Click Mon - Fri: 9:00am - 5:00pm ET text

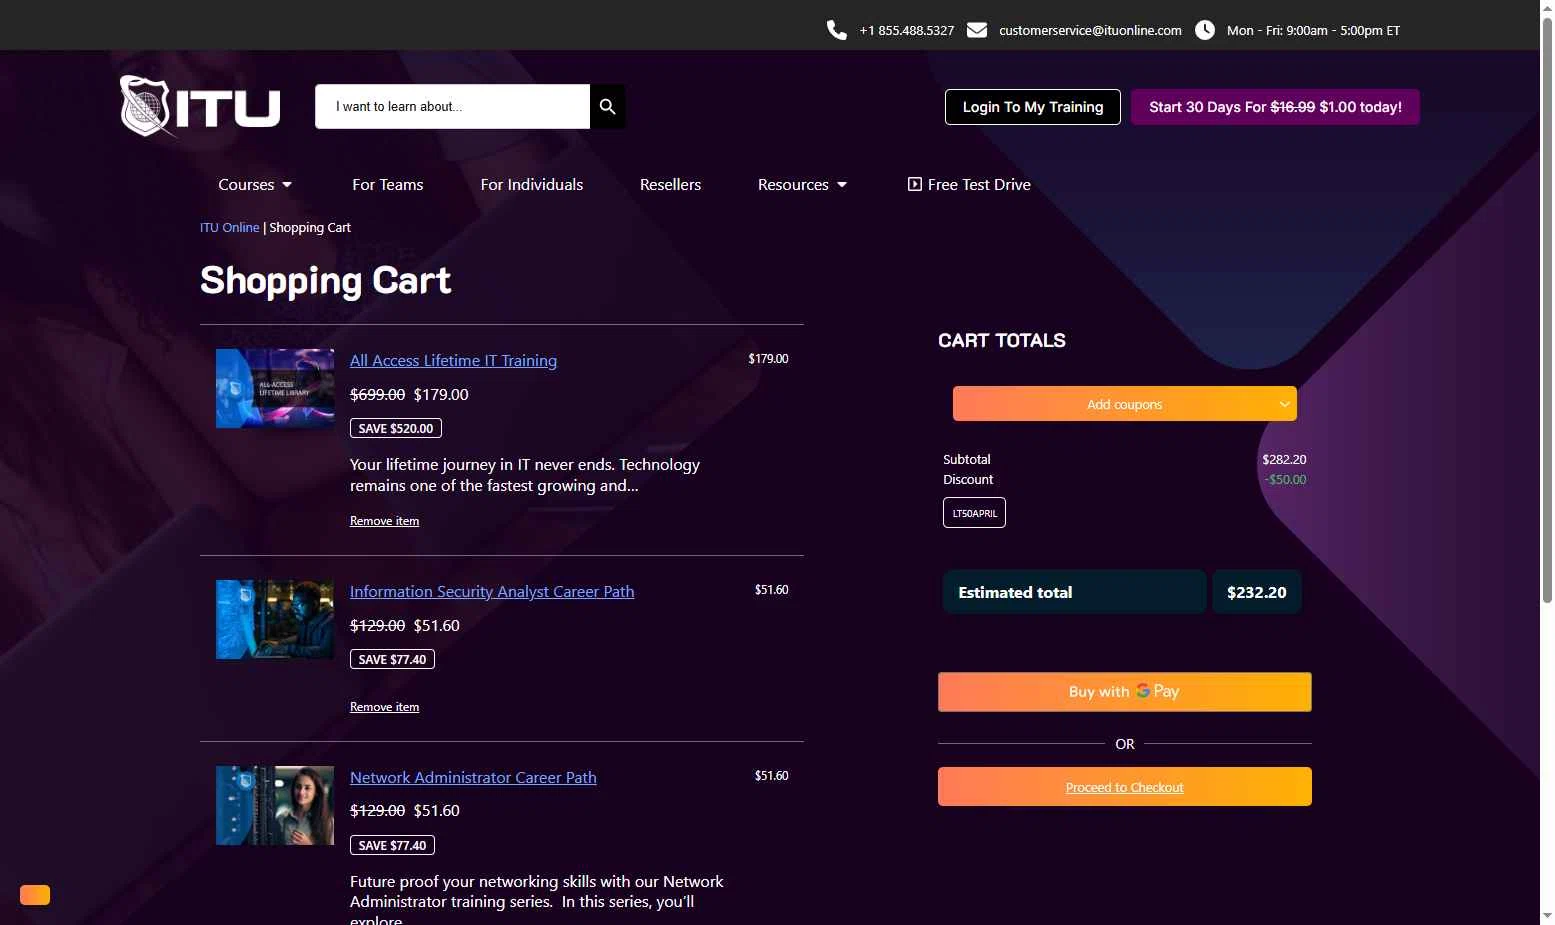(1313, 30)
